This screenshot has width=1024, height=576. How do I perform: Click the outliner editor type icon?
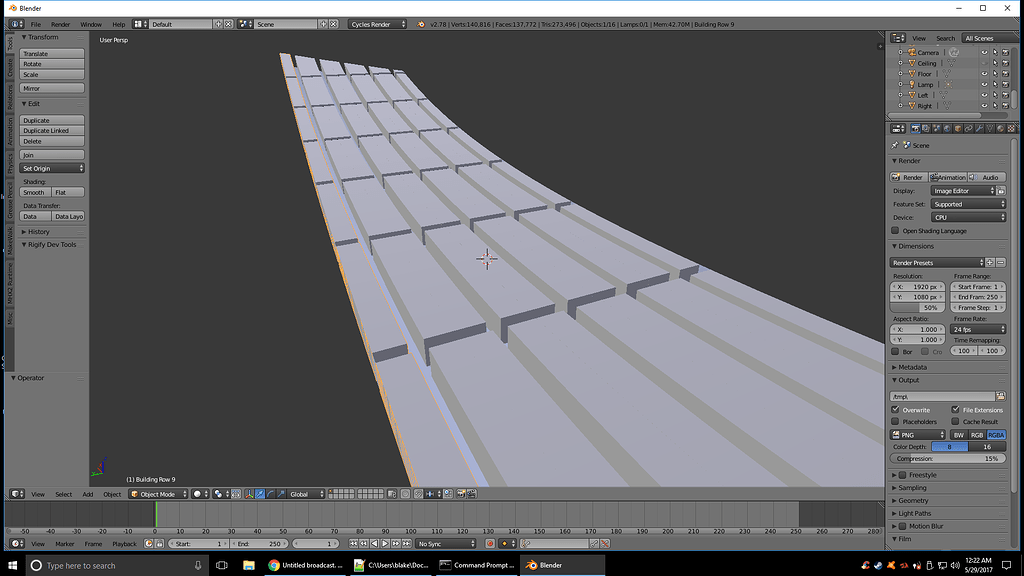click(x=896, y=38)
